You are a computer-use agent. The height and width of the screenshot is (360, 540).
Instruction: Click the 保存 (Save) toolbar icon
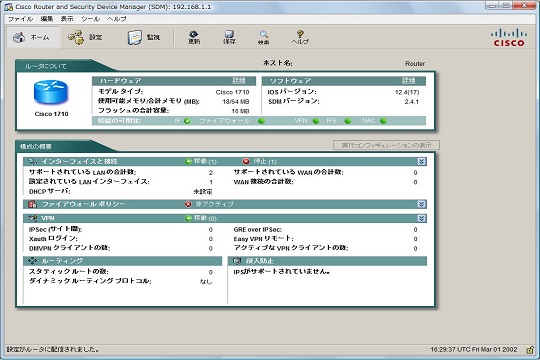[x=229, y=37]
